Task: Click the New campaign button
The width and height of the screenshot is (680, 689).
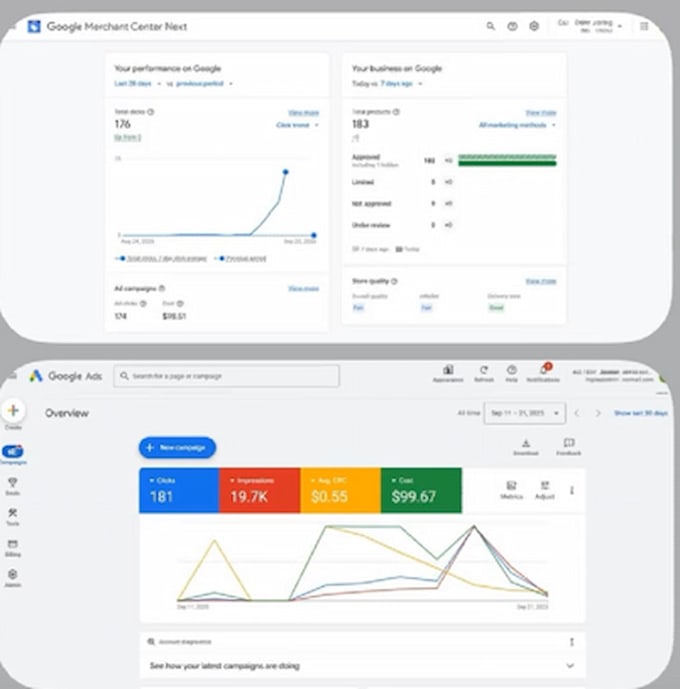Action: (x=177, y=447)
